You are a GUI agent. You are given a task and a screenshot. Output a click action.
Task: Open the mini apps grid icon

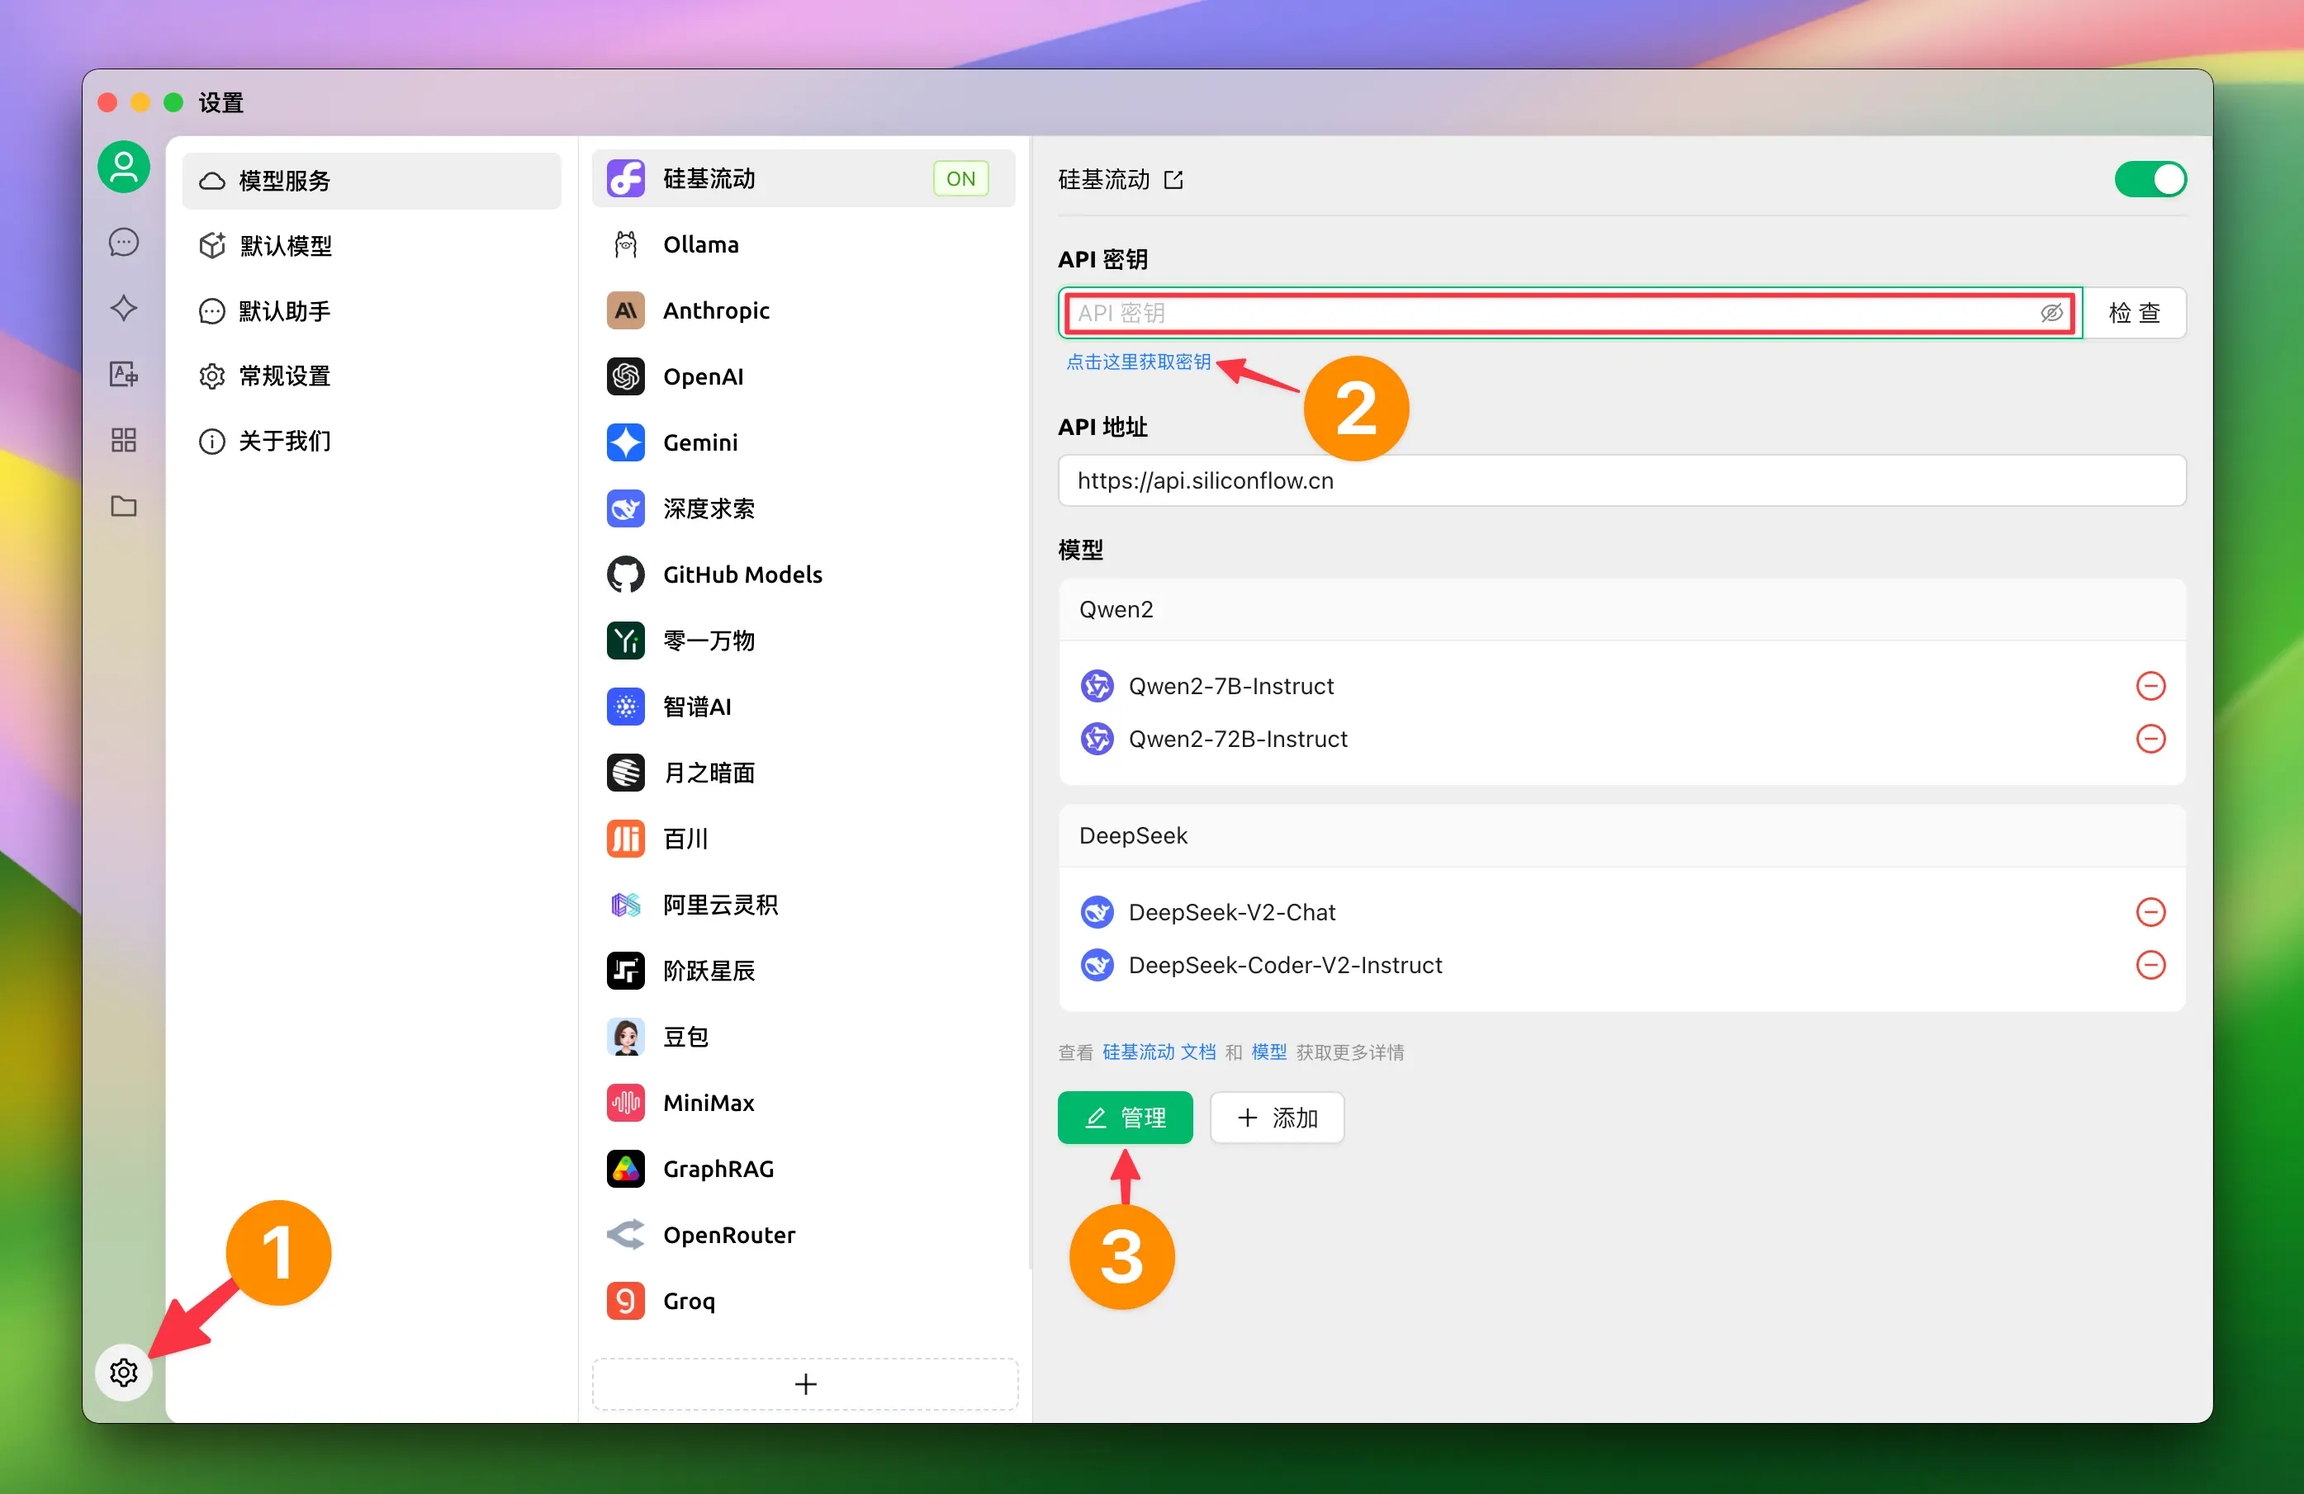(x=123, y=440)
